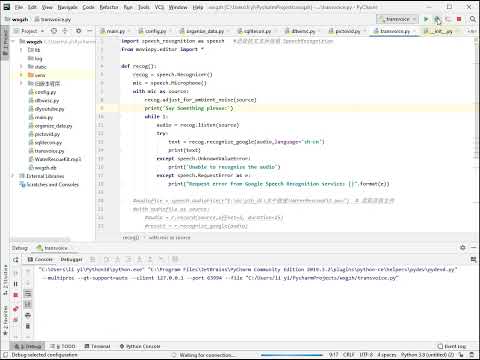This screenshot has width=480, height=360.
Task: Click View Breakpoints red dots icon
Action: point(16,309)
